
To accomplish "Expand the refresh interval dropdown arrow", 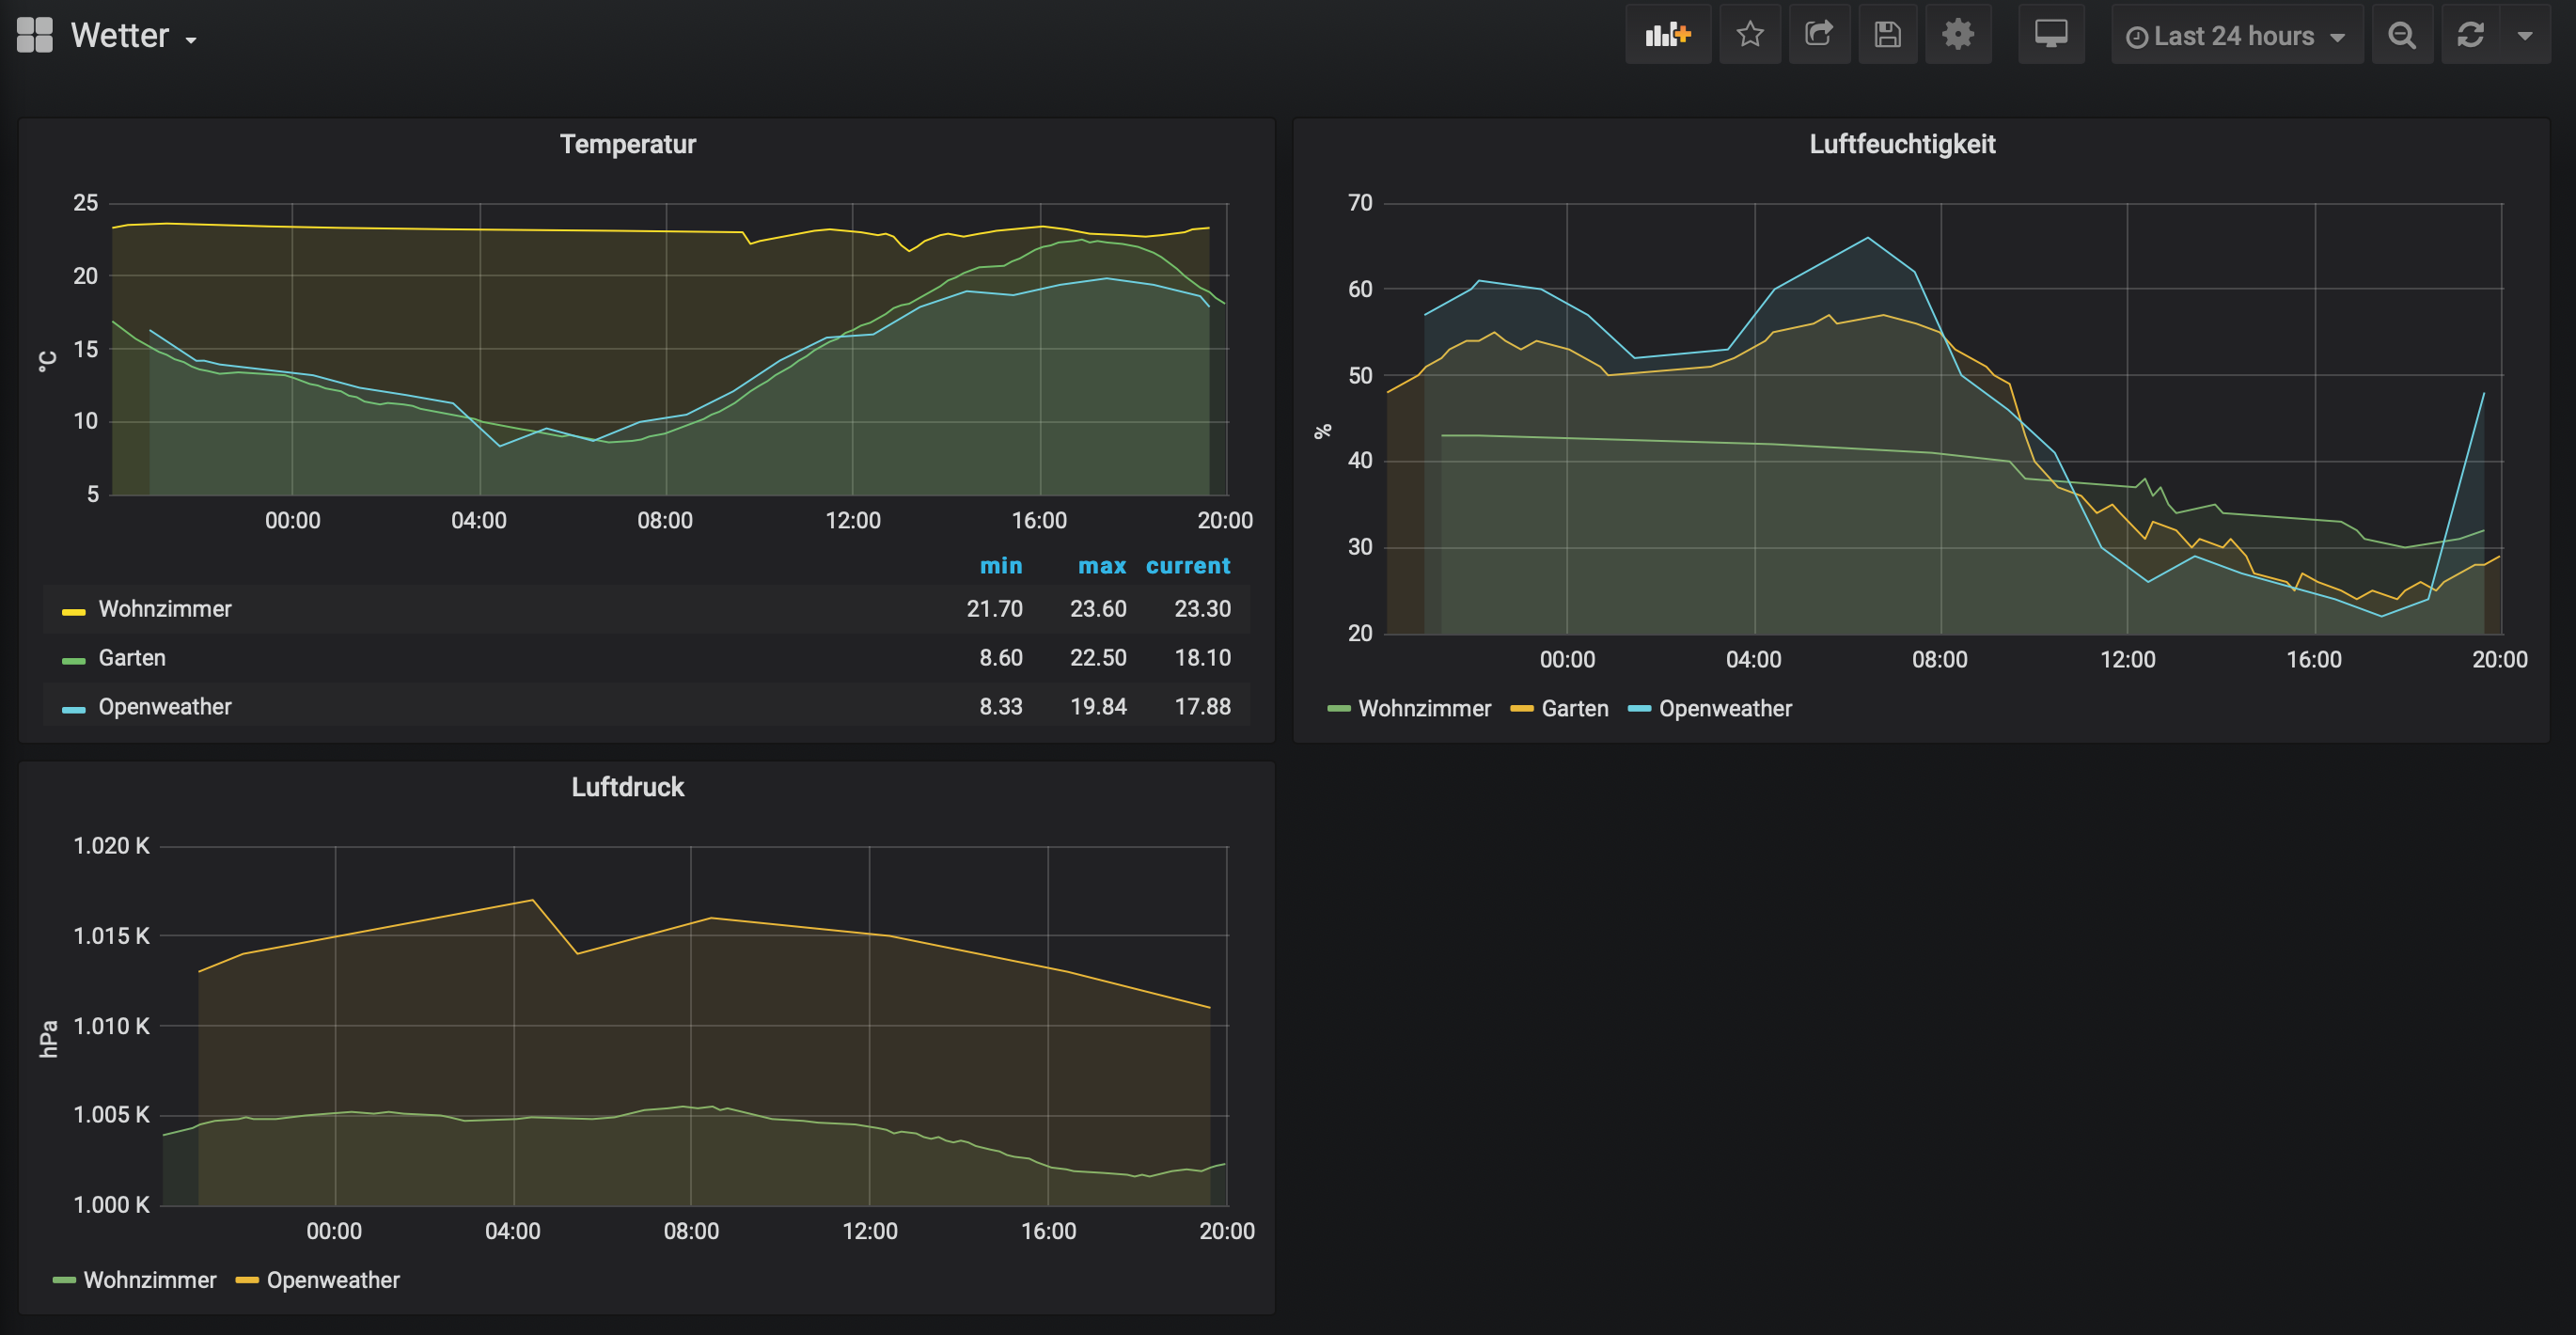I will (x=2525, y=35).
